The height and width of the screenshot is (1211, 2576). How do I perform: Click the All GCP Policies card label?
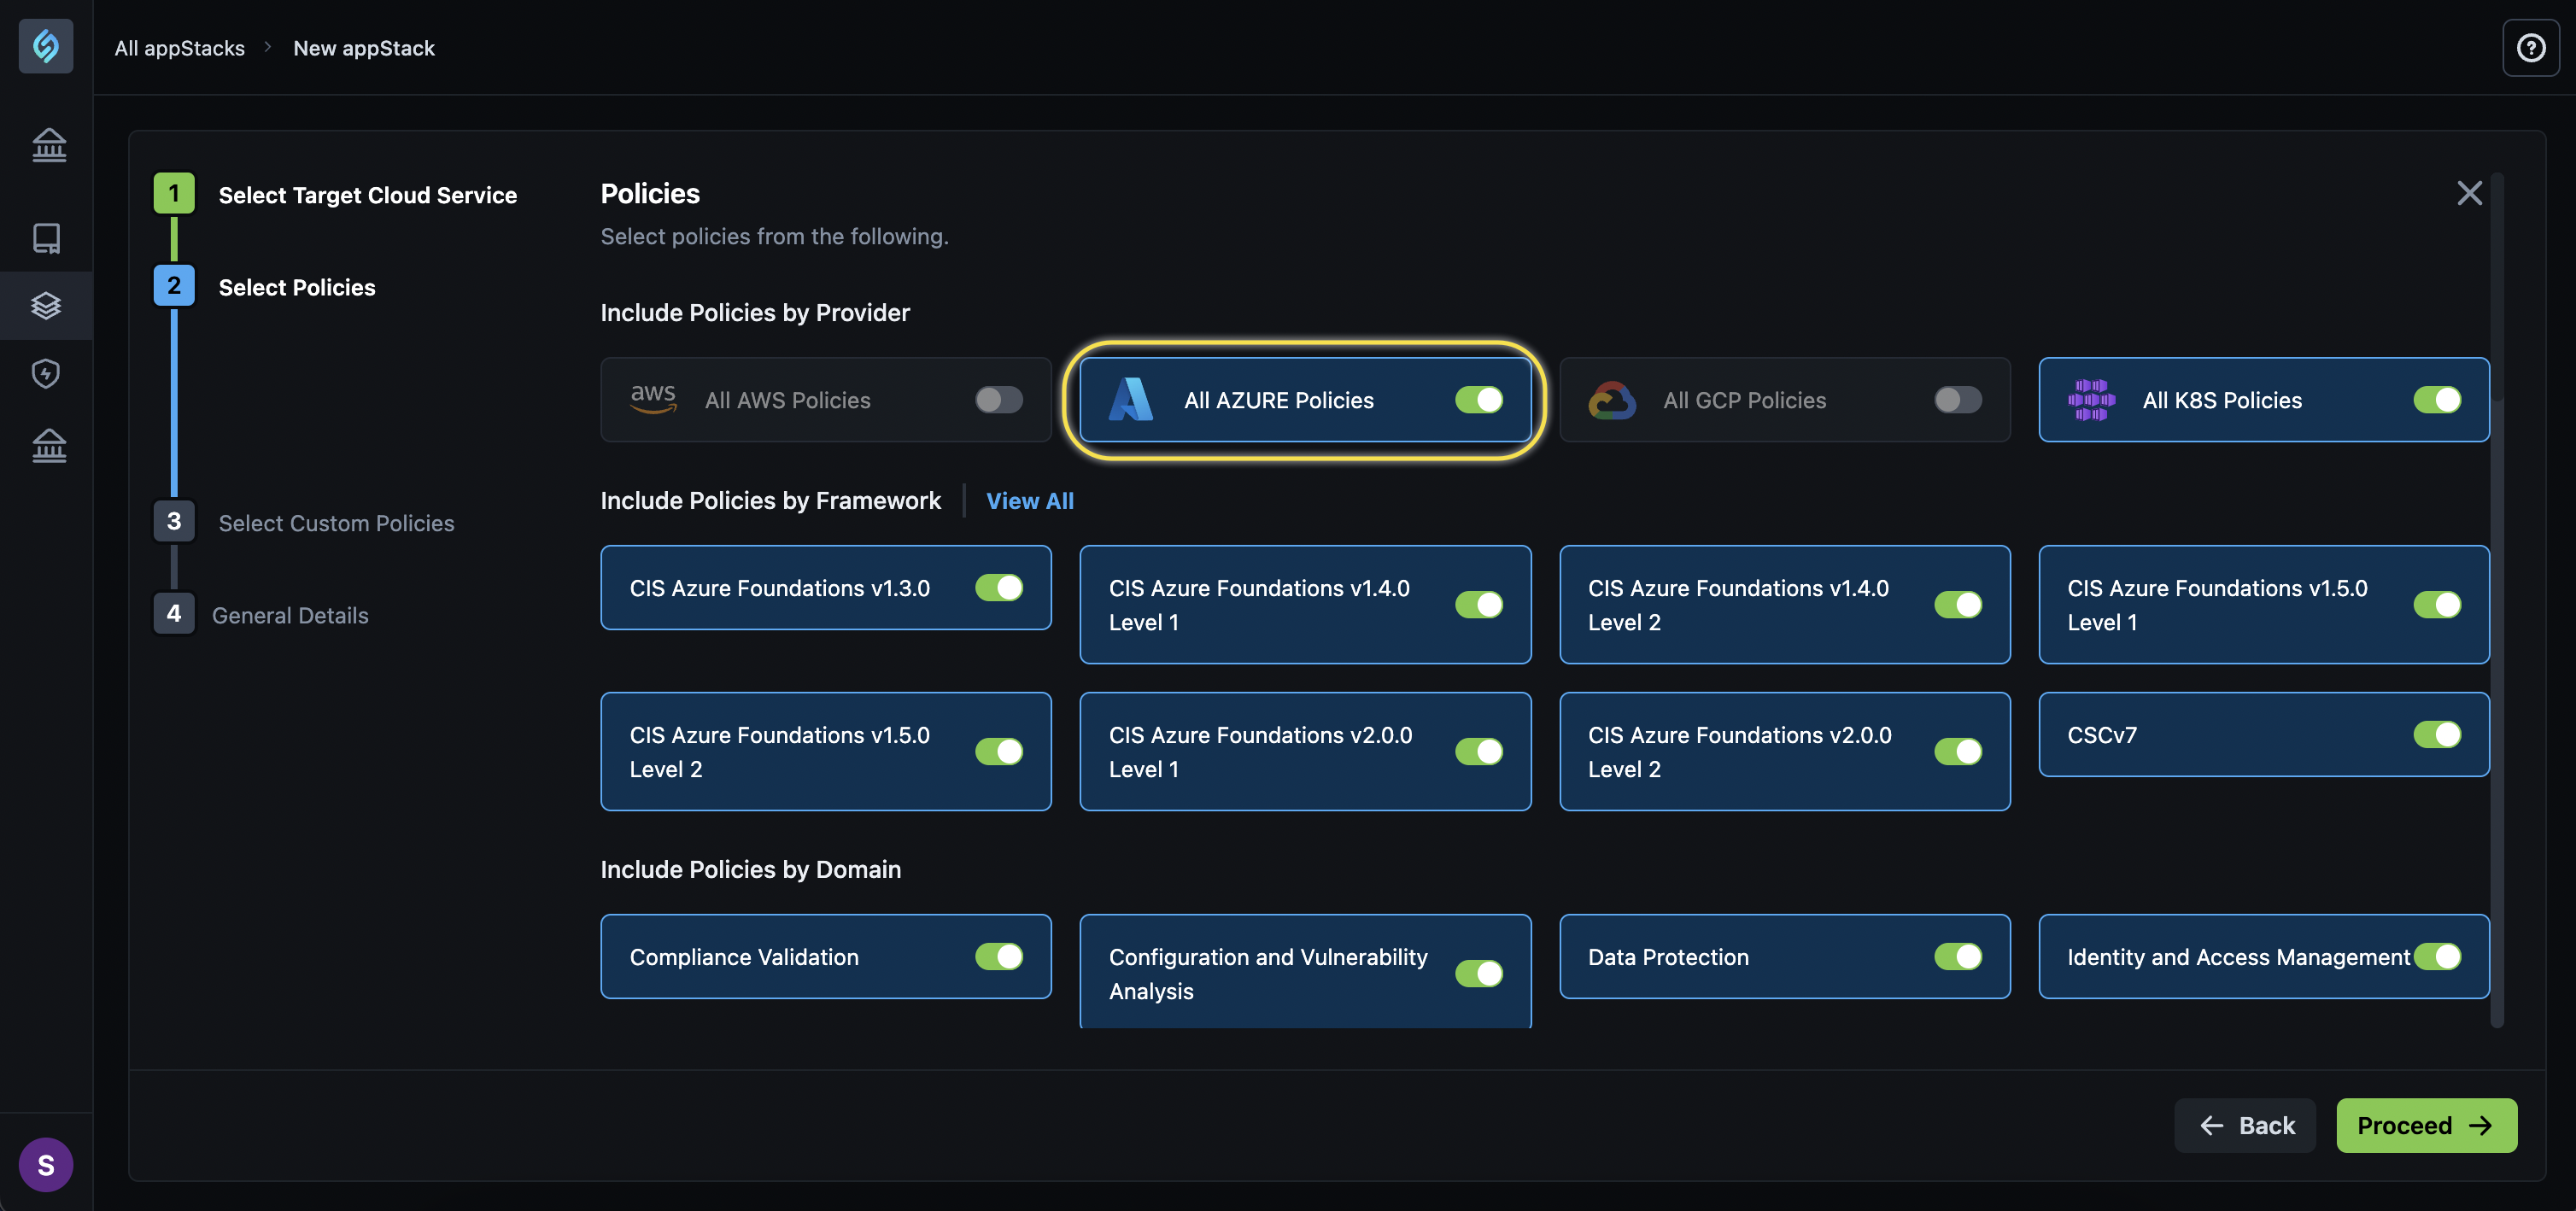point(1744,400)
